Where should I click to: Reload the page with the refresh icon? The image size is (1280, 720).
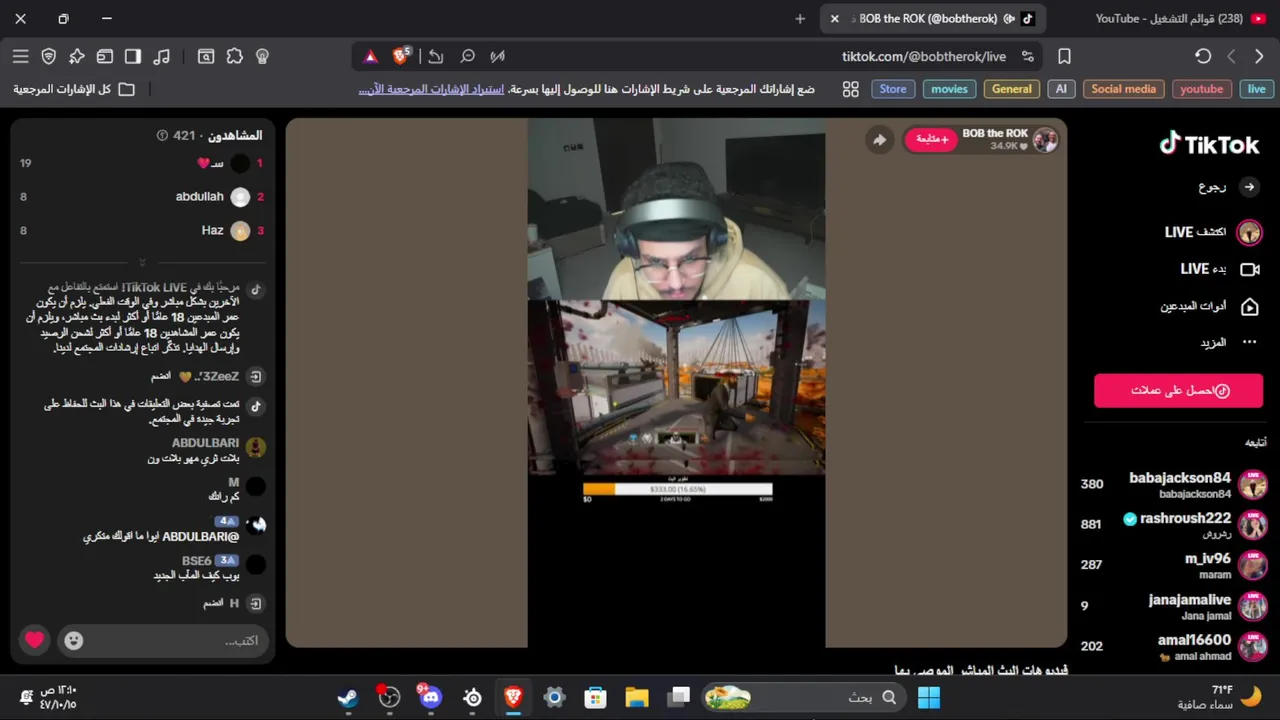click(x=1203, y=56)
